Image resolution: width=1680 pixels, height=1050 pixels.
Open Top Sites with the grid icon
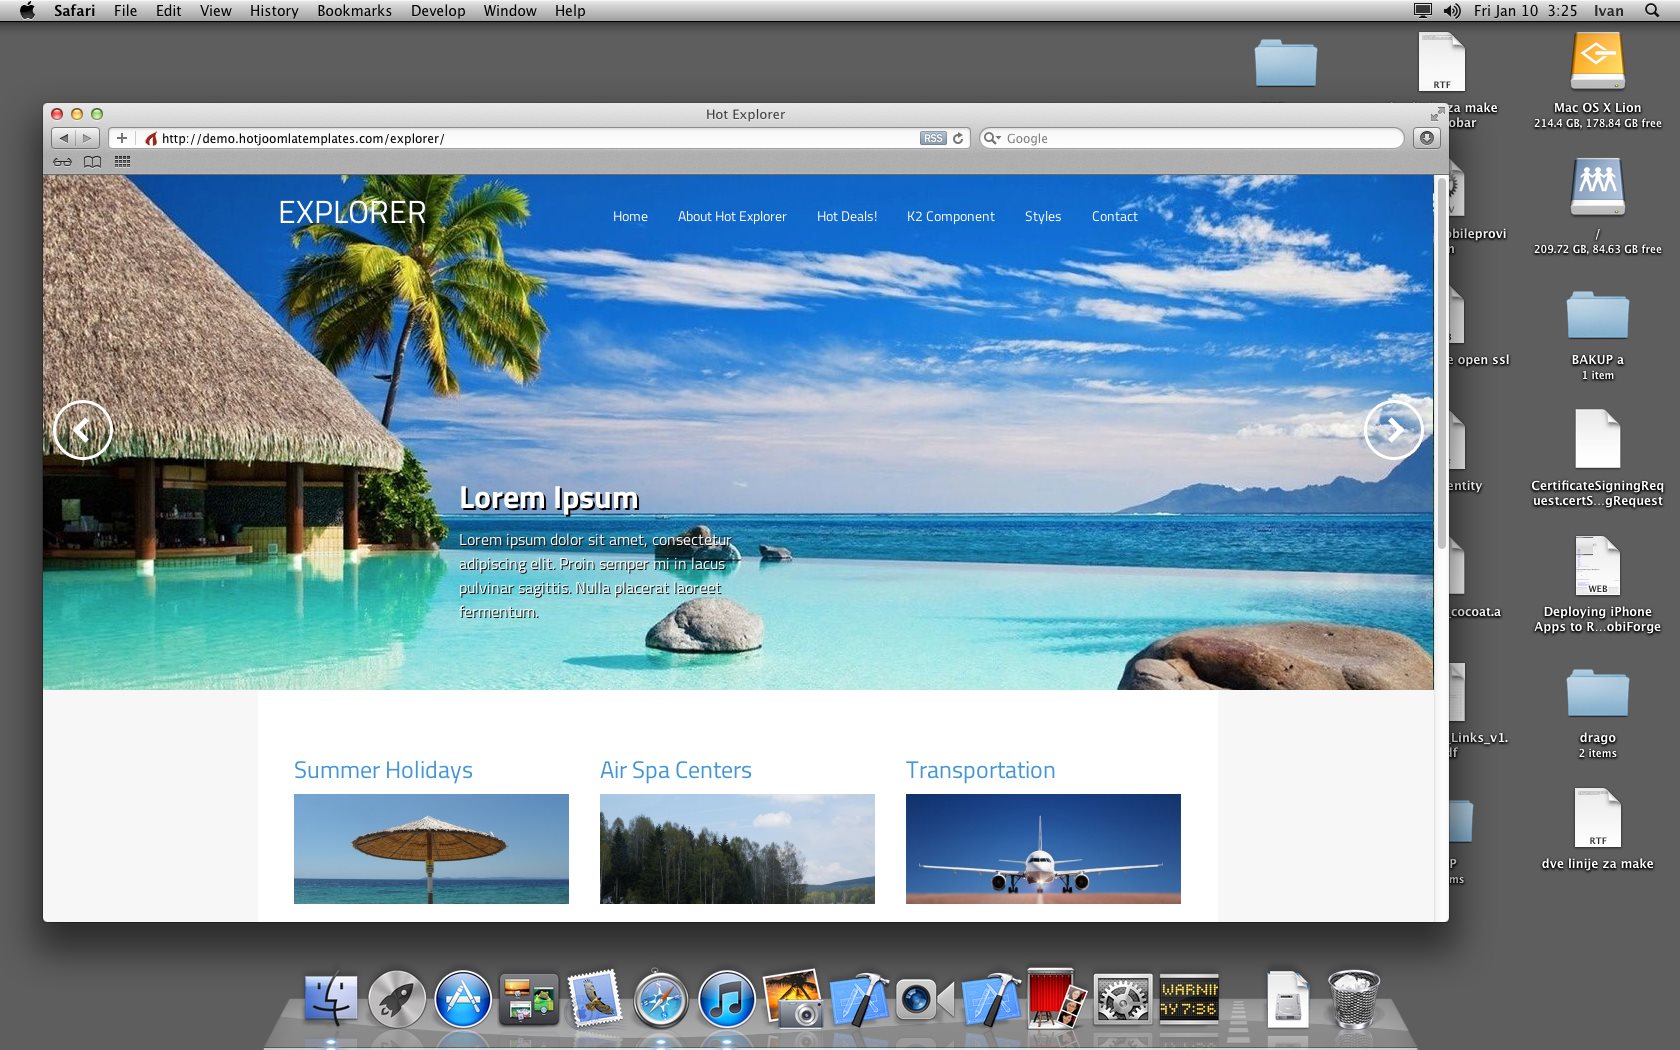(122, 161)
